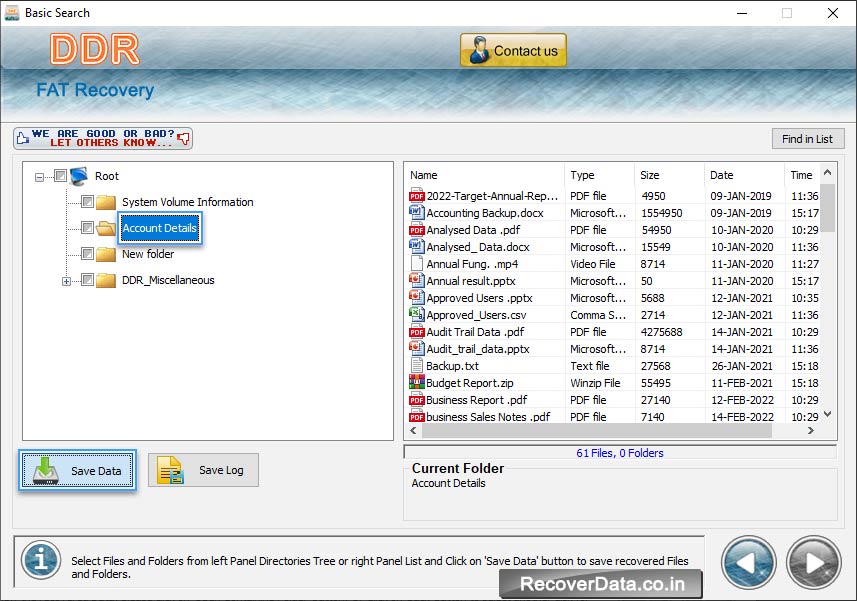
Task: Click the text file icon of Backup.txt
Action: tap(416, 366)
